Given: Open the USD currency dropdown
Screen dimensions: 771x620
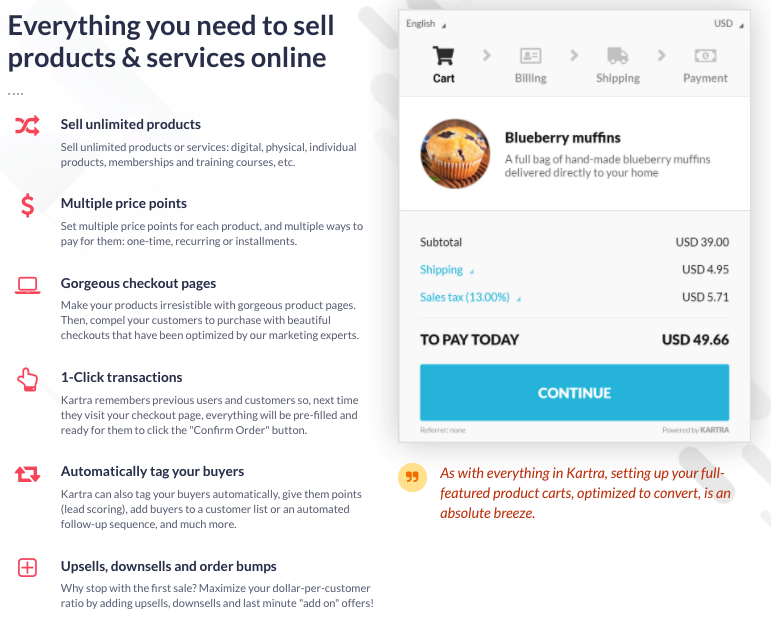Looking at the screenshot, I should coord(729,24).
